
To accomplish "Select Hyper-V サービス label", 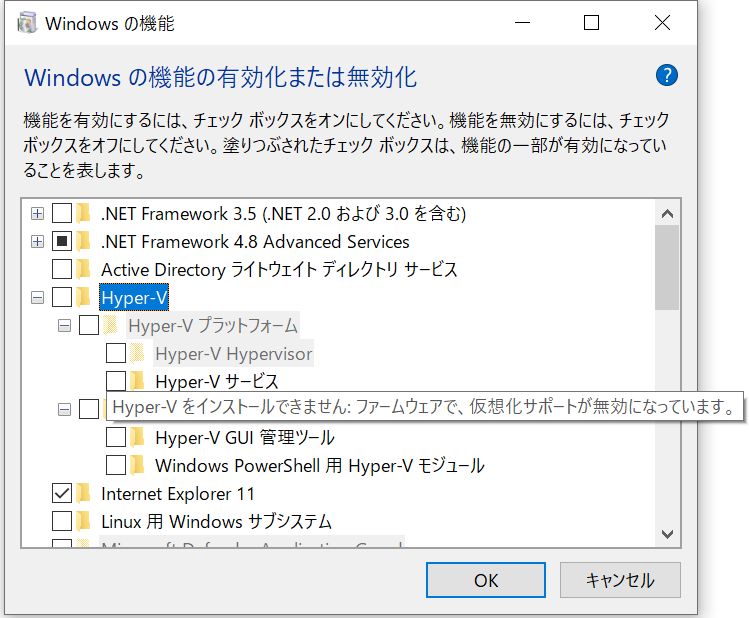I will tap(217, 382).
